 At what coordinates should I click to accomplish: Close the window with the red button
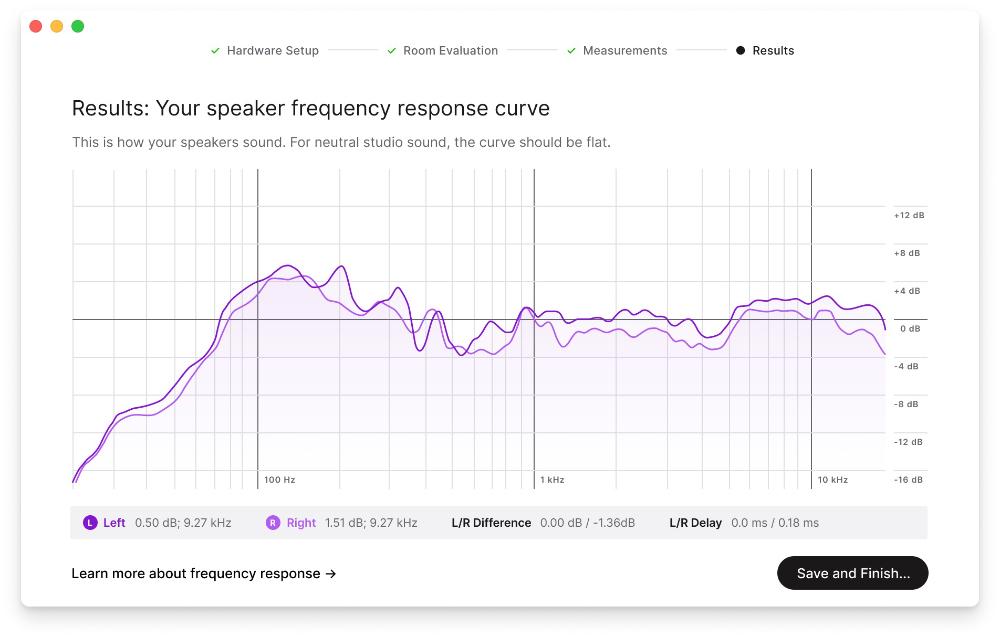click(36, 26)
